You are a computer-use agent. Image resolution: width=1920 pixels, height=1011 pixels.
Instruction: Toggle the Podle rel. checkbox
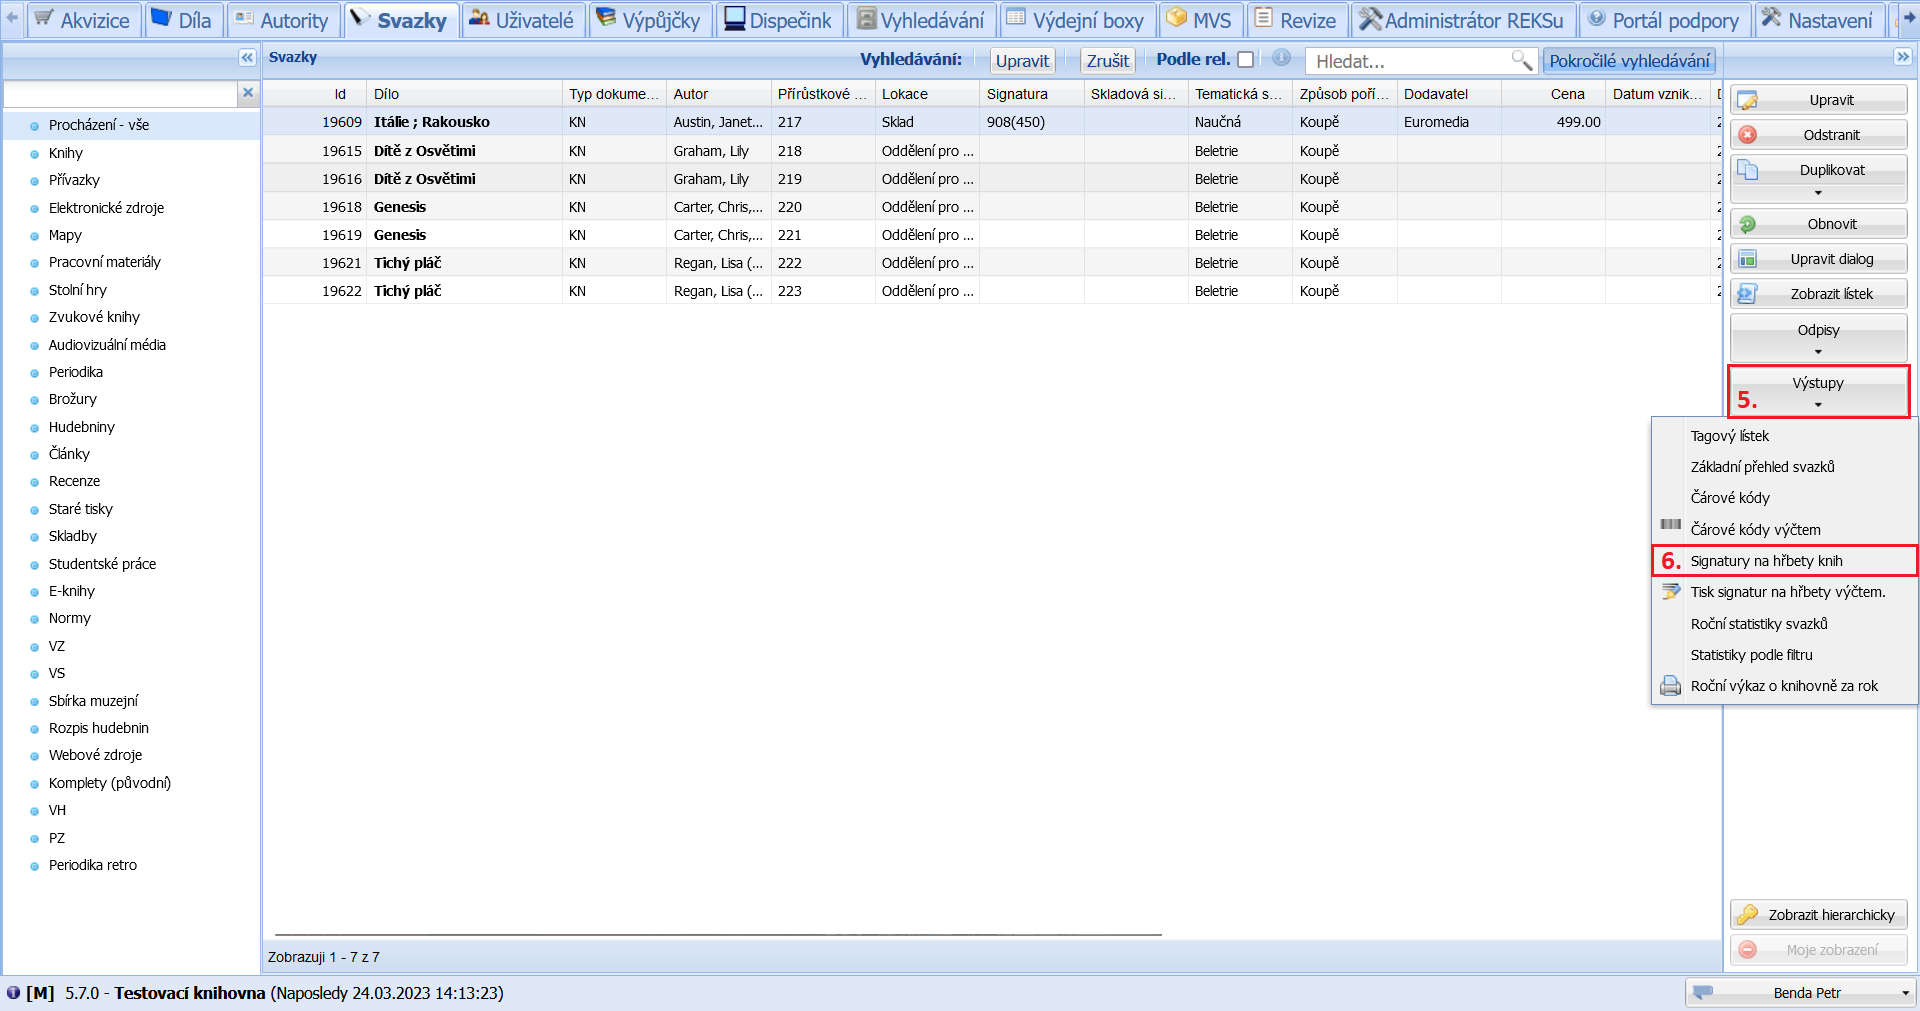(1246, 60)
